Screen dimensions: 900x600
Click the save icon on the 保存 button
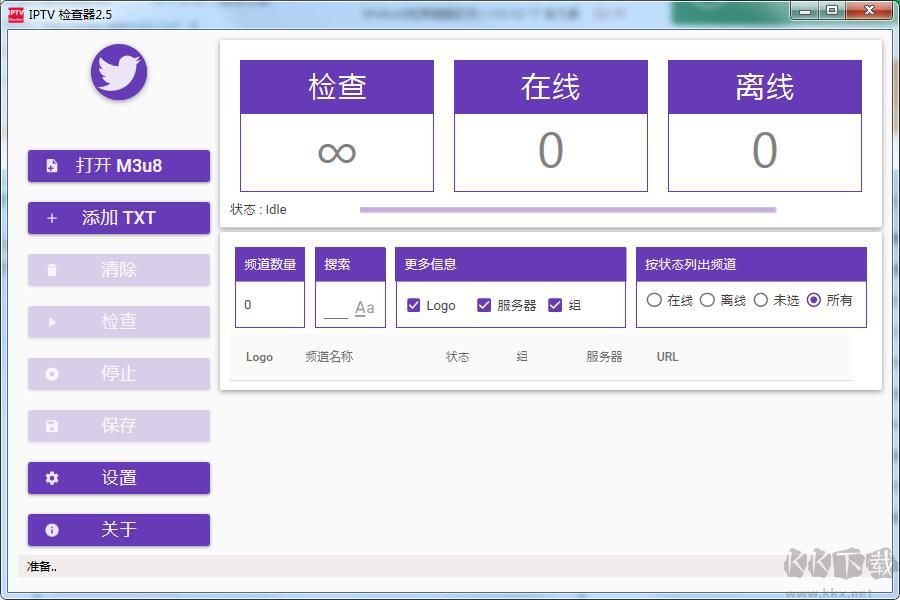pos(51,426)
